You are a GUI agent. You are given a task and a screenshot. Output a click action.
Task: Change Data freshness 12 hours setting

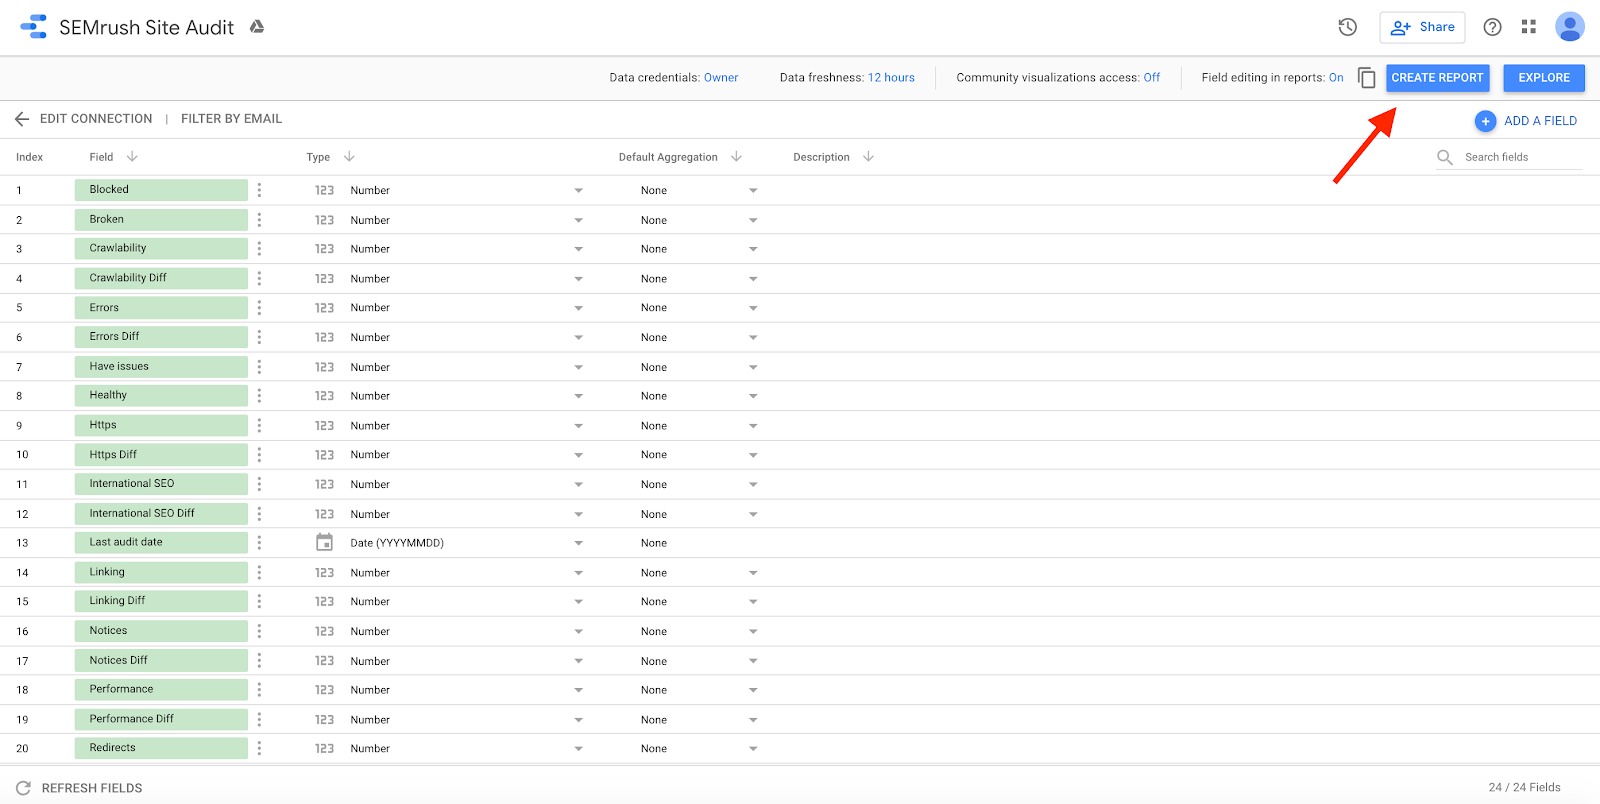click(890, 78)
